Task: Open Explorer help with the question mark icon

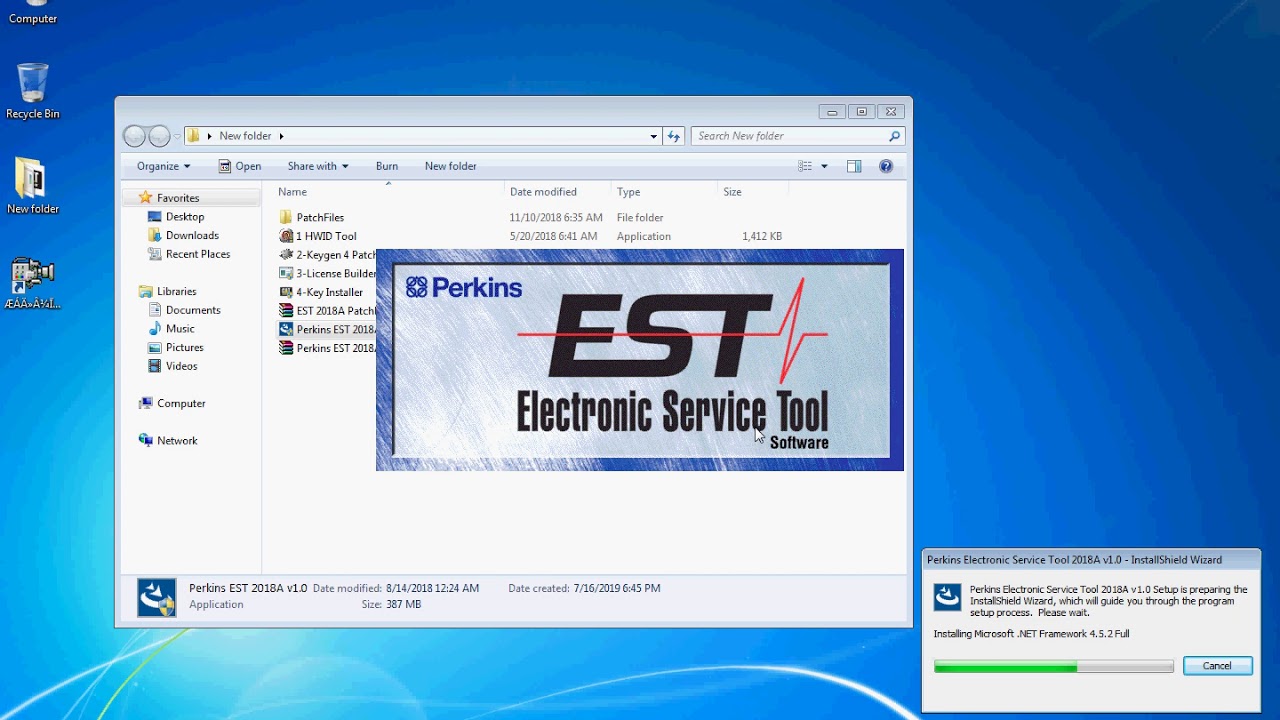Action: 886,166
